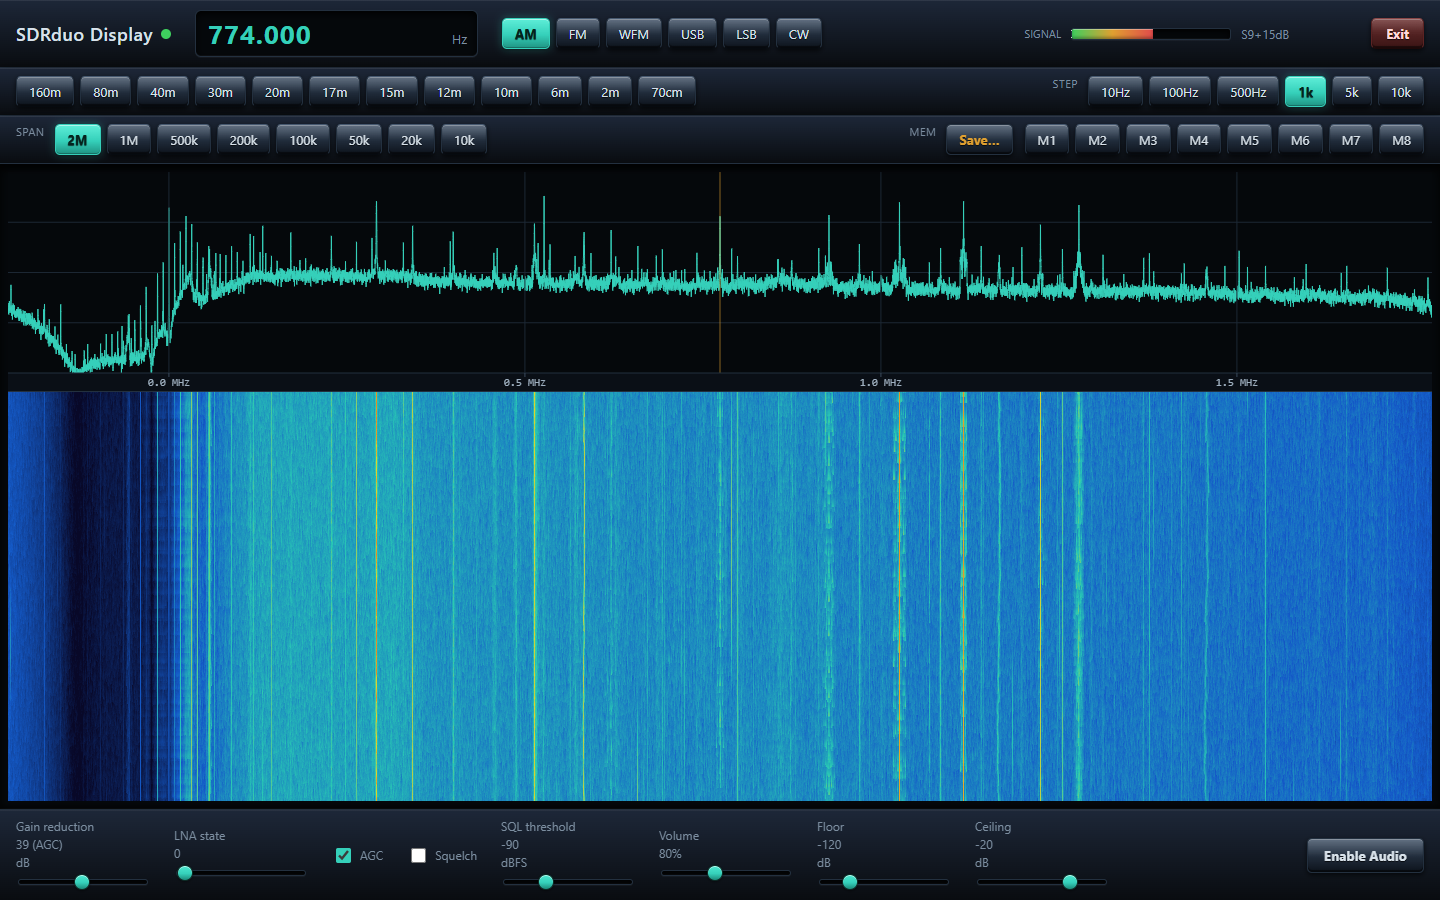1440x900 pixels.
Task: Recall memory slot M5
Action: coord(1250,140)
